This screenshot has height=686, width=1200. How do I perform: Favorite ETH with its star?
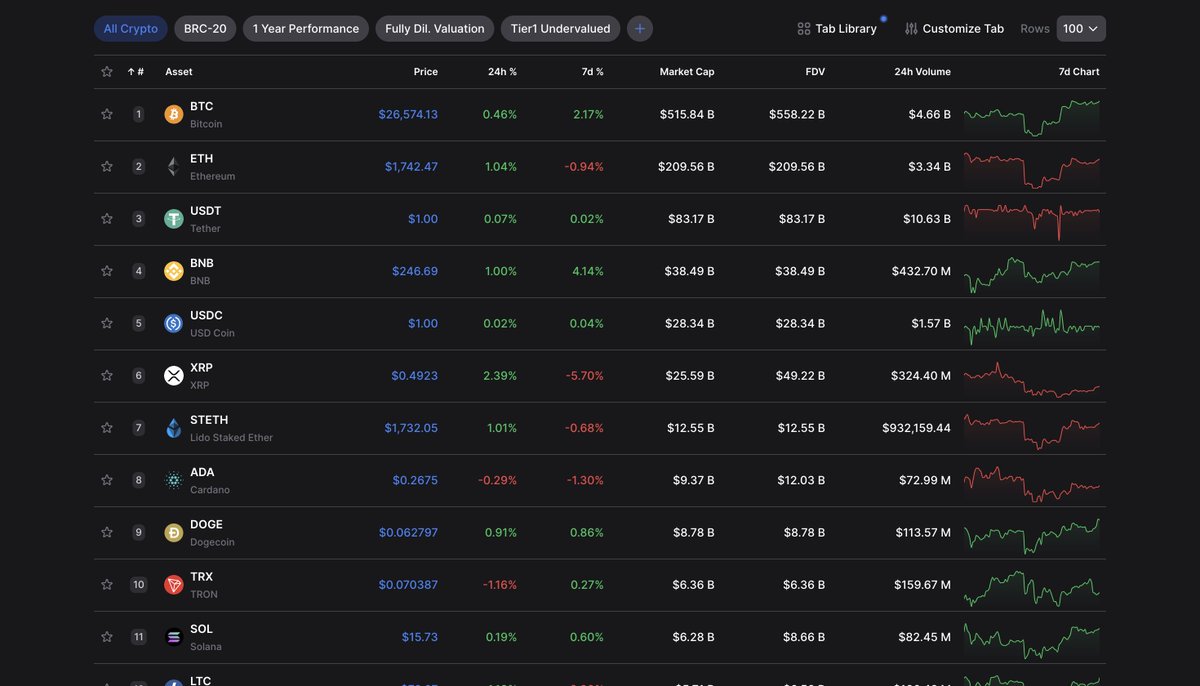click(107, 166)
